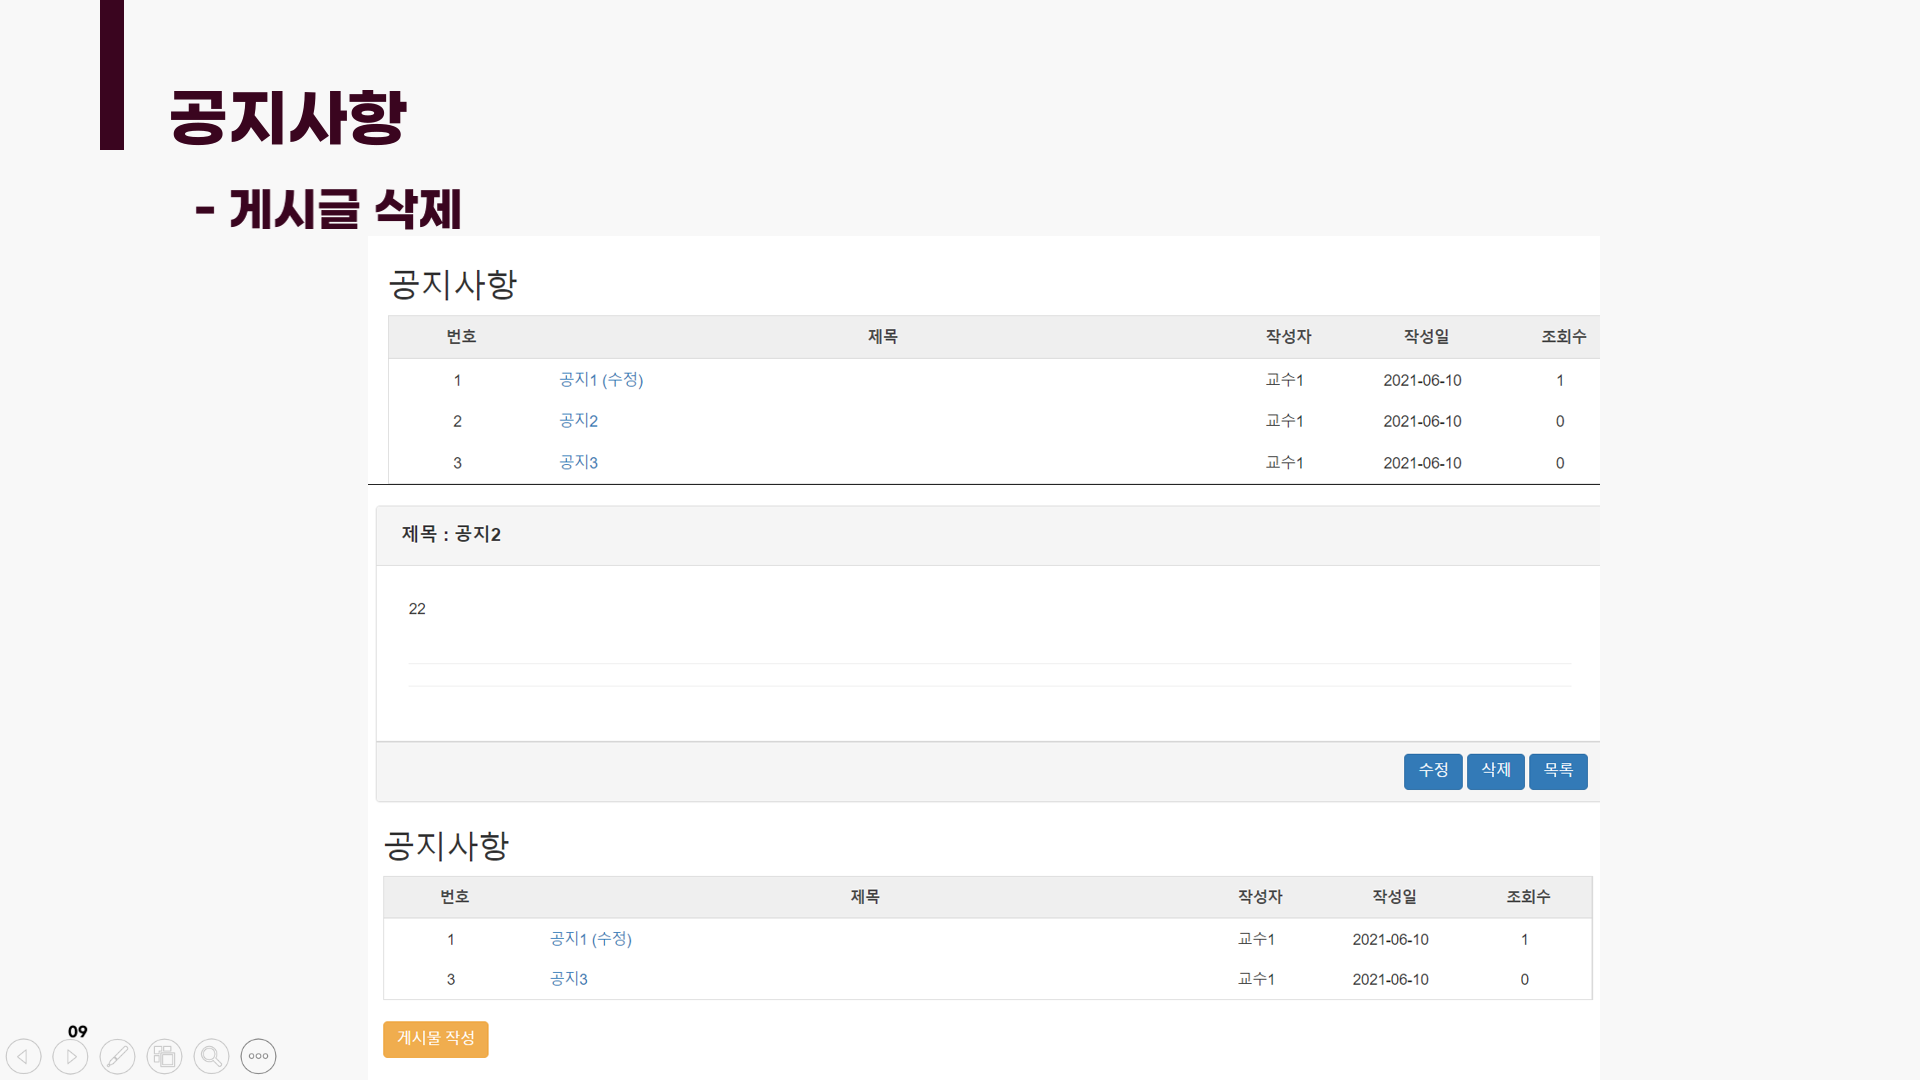Viewport: 1920px width, 1080px height.
Task: Click the 작성일 column header
Action: click(1422, 337)
